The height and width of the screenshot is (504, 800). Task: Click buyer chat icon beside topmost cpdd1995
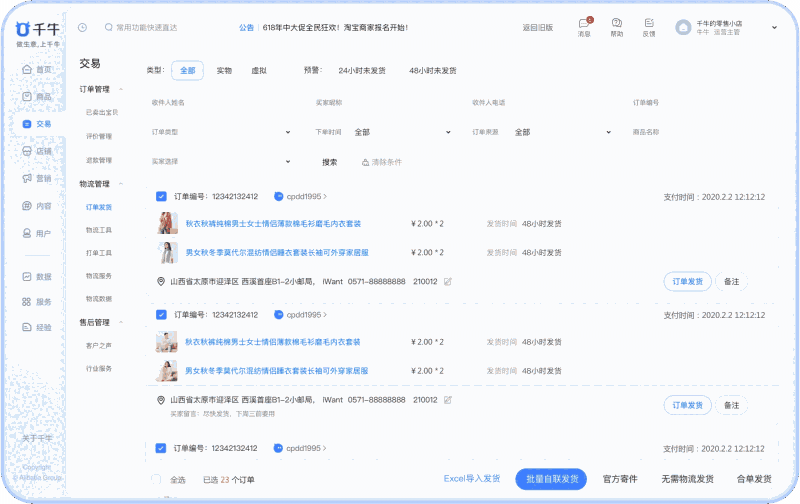pyautogui.click(x=279, y=196)
